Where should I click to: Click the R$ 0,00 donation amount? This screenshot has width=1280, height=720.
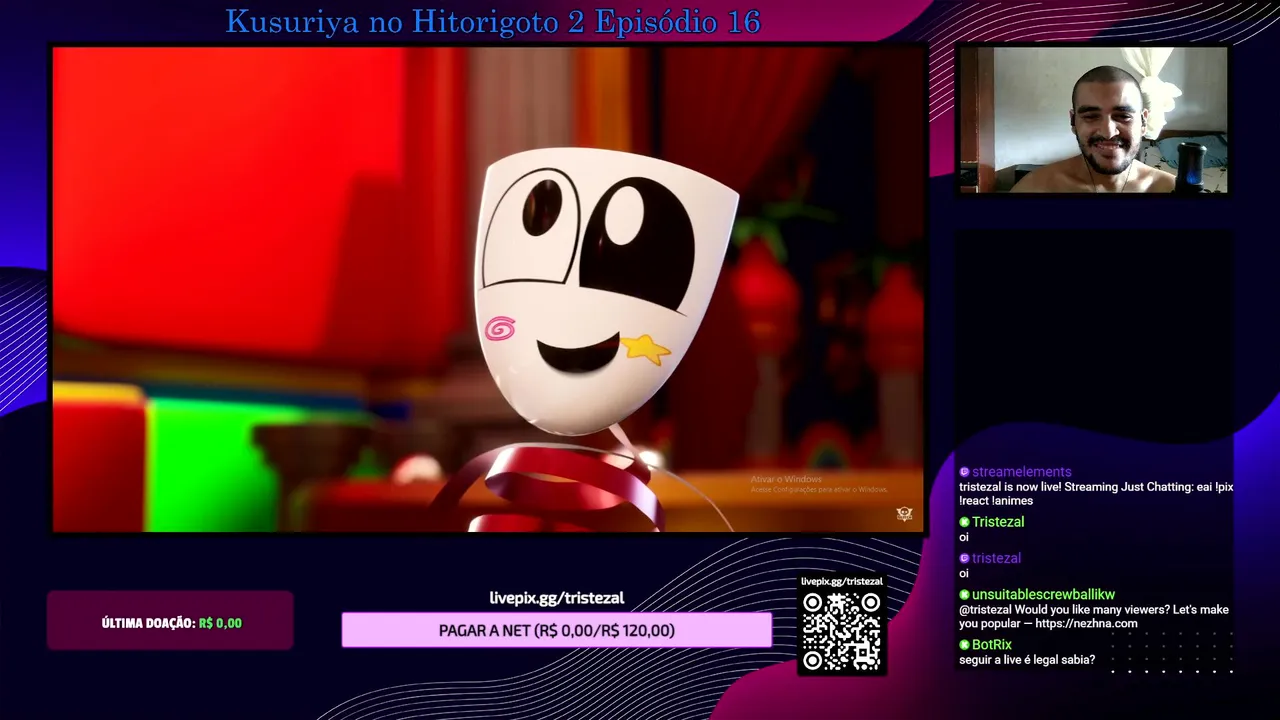click(220, 623)
